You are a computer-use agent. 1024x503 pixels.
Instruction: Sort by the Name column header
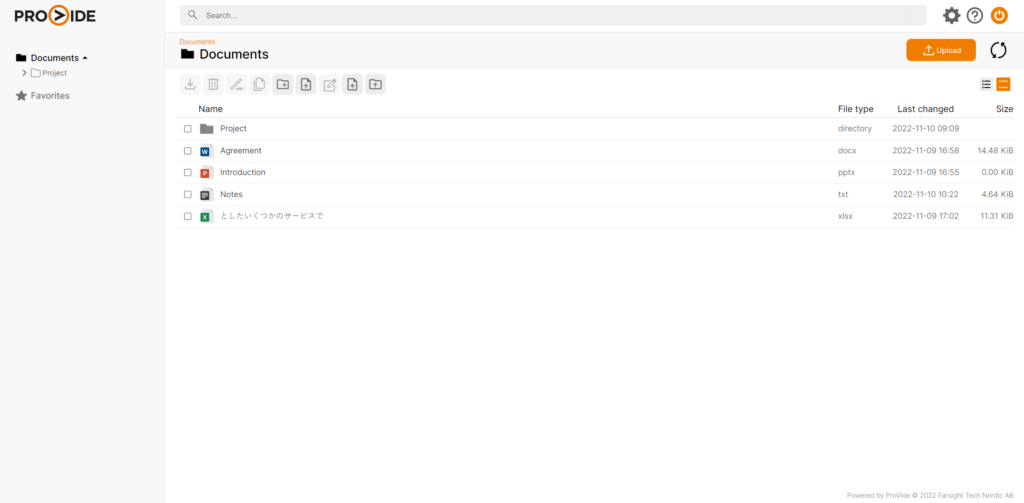point(210,109)
